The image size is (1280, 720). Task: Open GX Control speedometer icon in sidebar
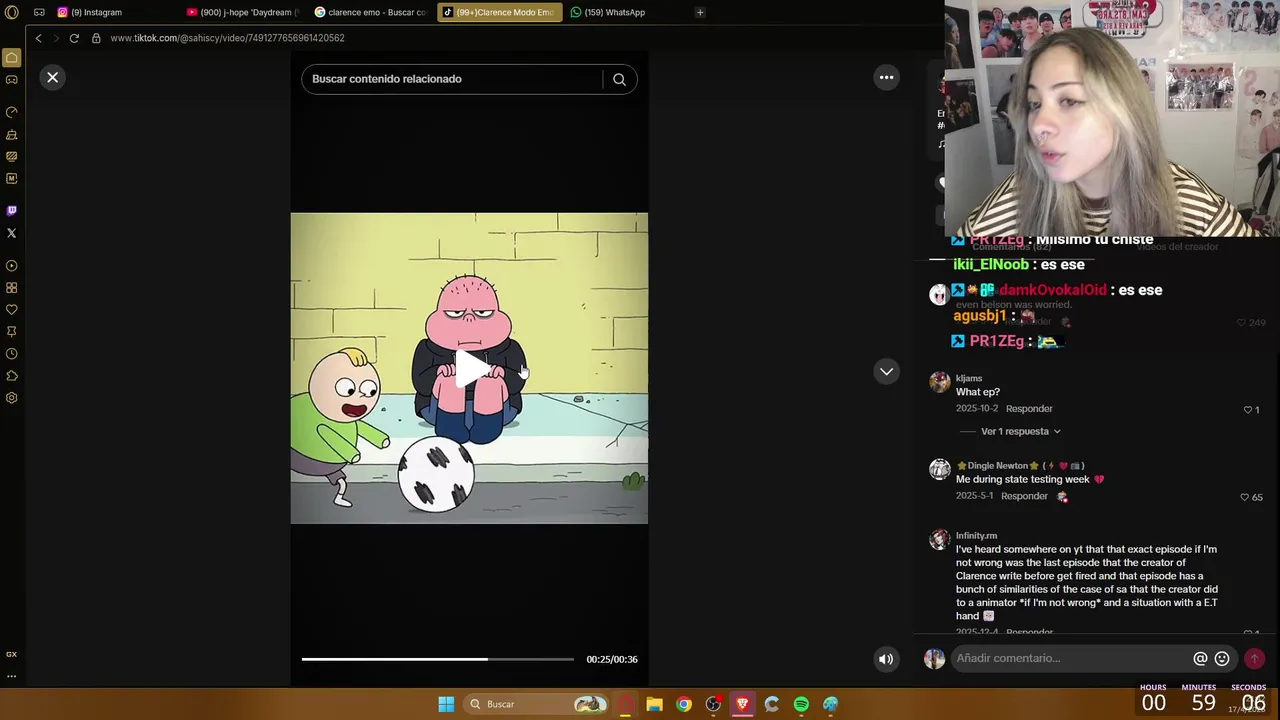[11, 112]
